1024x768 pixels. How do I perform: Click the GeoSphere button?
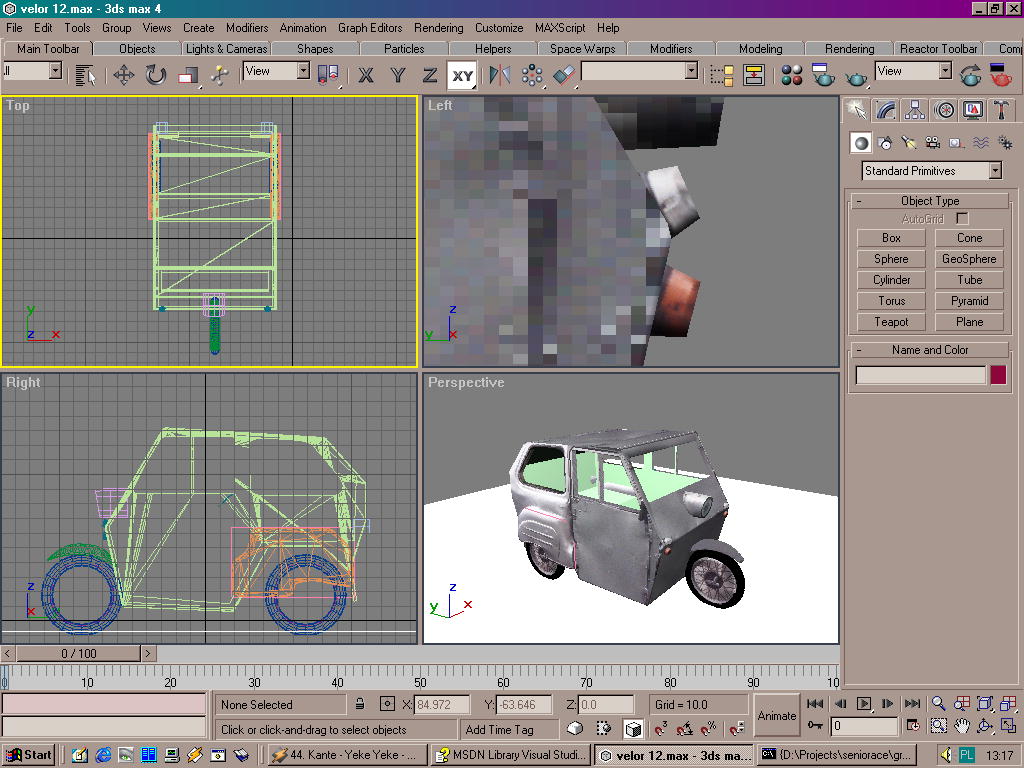(969, 259)
